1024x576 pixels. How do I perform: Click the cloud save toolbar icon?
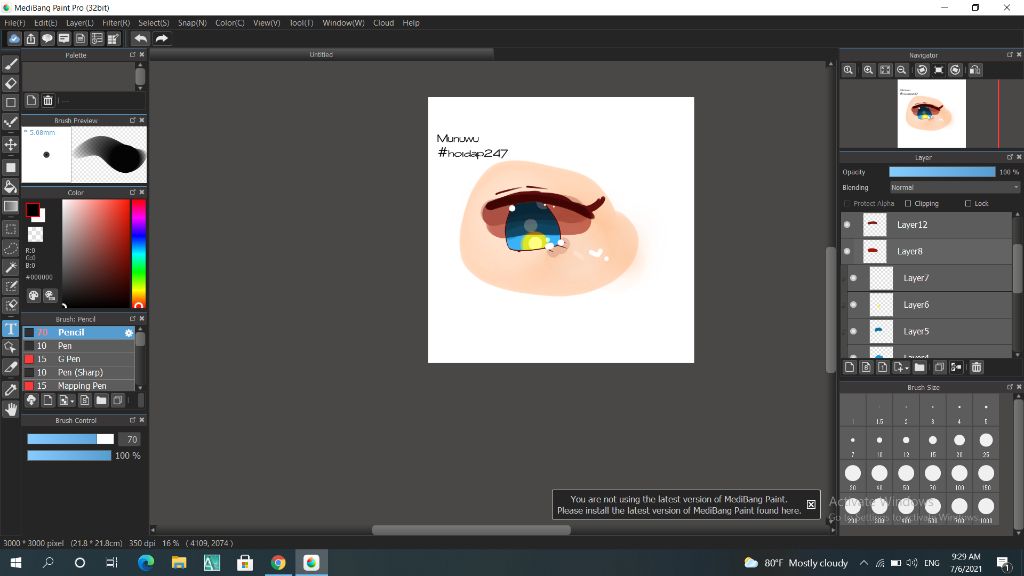coord(14,39)
